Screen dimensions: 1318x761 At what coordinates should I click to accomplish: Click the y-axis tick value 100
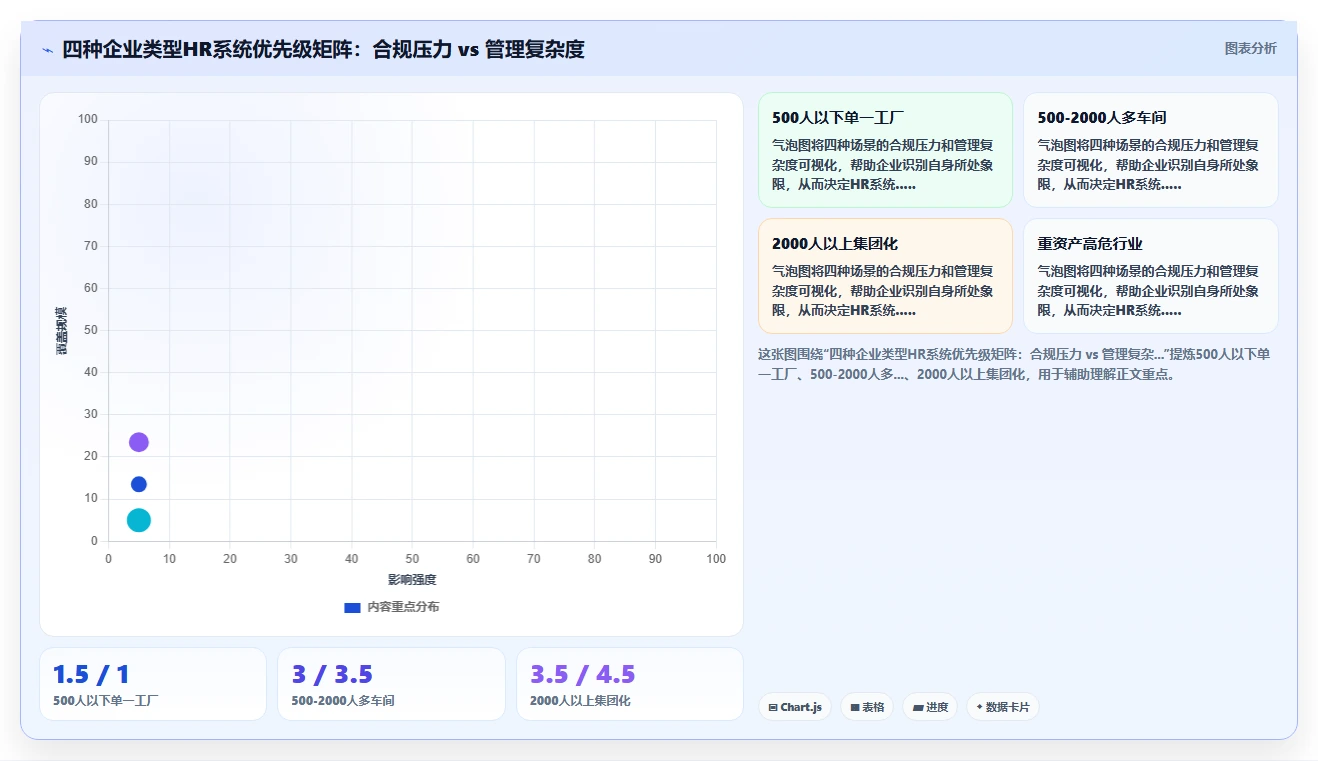pos(88,119)
